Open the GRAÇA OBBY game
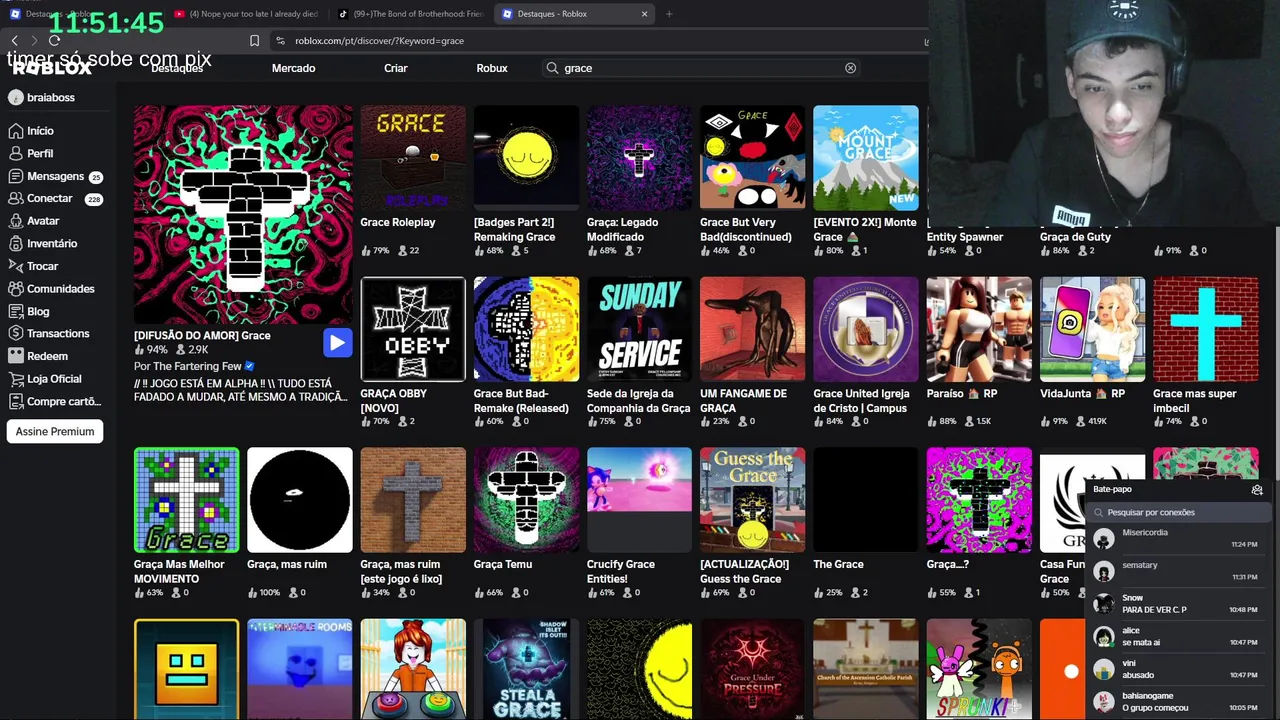1280x720 pixels. point(413,329)
